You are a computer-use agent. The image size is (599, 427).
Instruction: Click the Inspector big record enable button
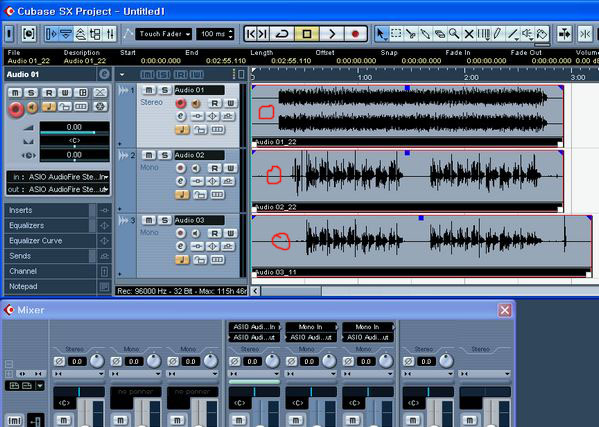click(x=16, y=109)
